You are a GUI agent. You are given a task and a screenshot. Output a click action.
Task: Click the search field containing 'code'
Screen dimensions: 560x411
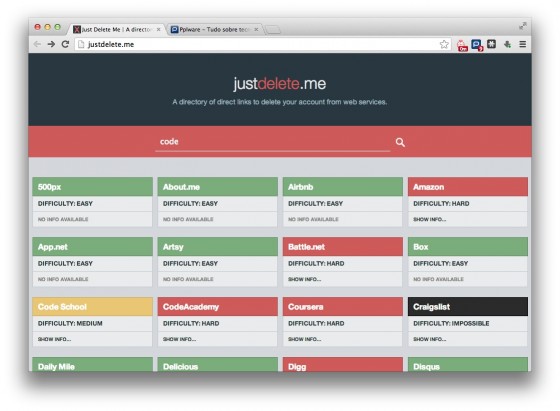pyautogui.click(x=272, y=142)
